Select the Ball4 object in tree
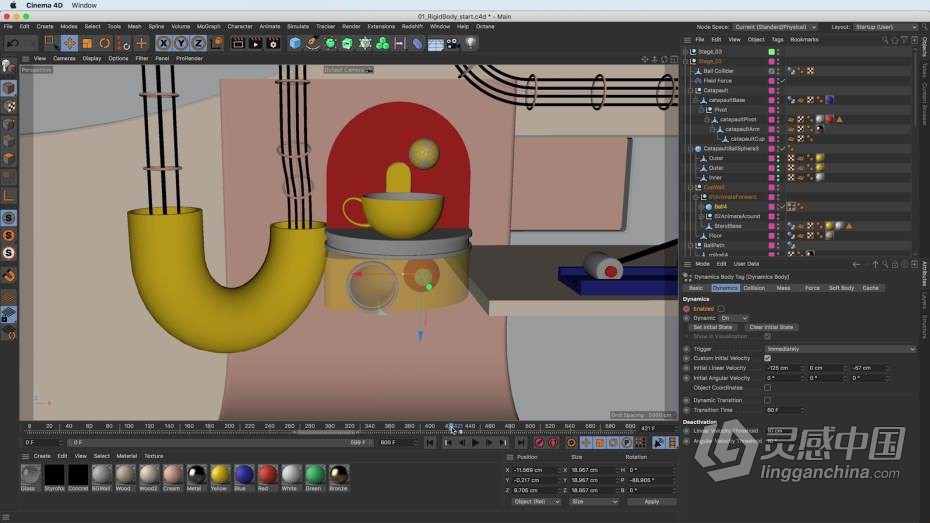The height and width of the screenshot is (523, 930). pyautogui.click(x=720, y=207)
